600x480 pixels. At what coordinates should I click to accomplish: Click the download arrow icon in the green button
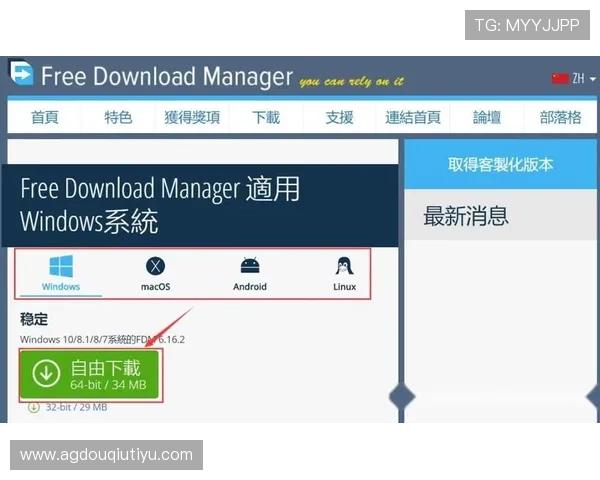tap(46, 373)
